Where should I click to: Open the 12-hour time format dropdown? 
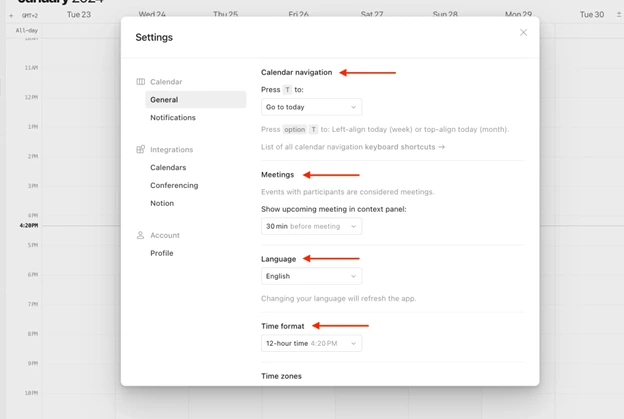pyautogui.click(x=311, y=344)
